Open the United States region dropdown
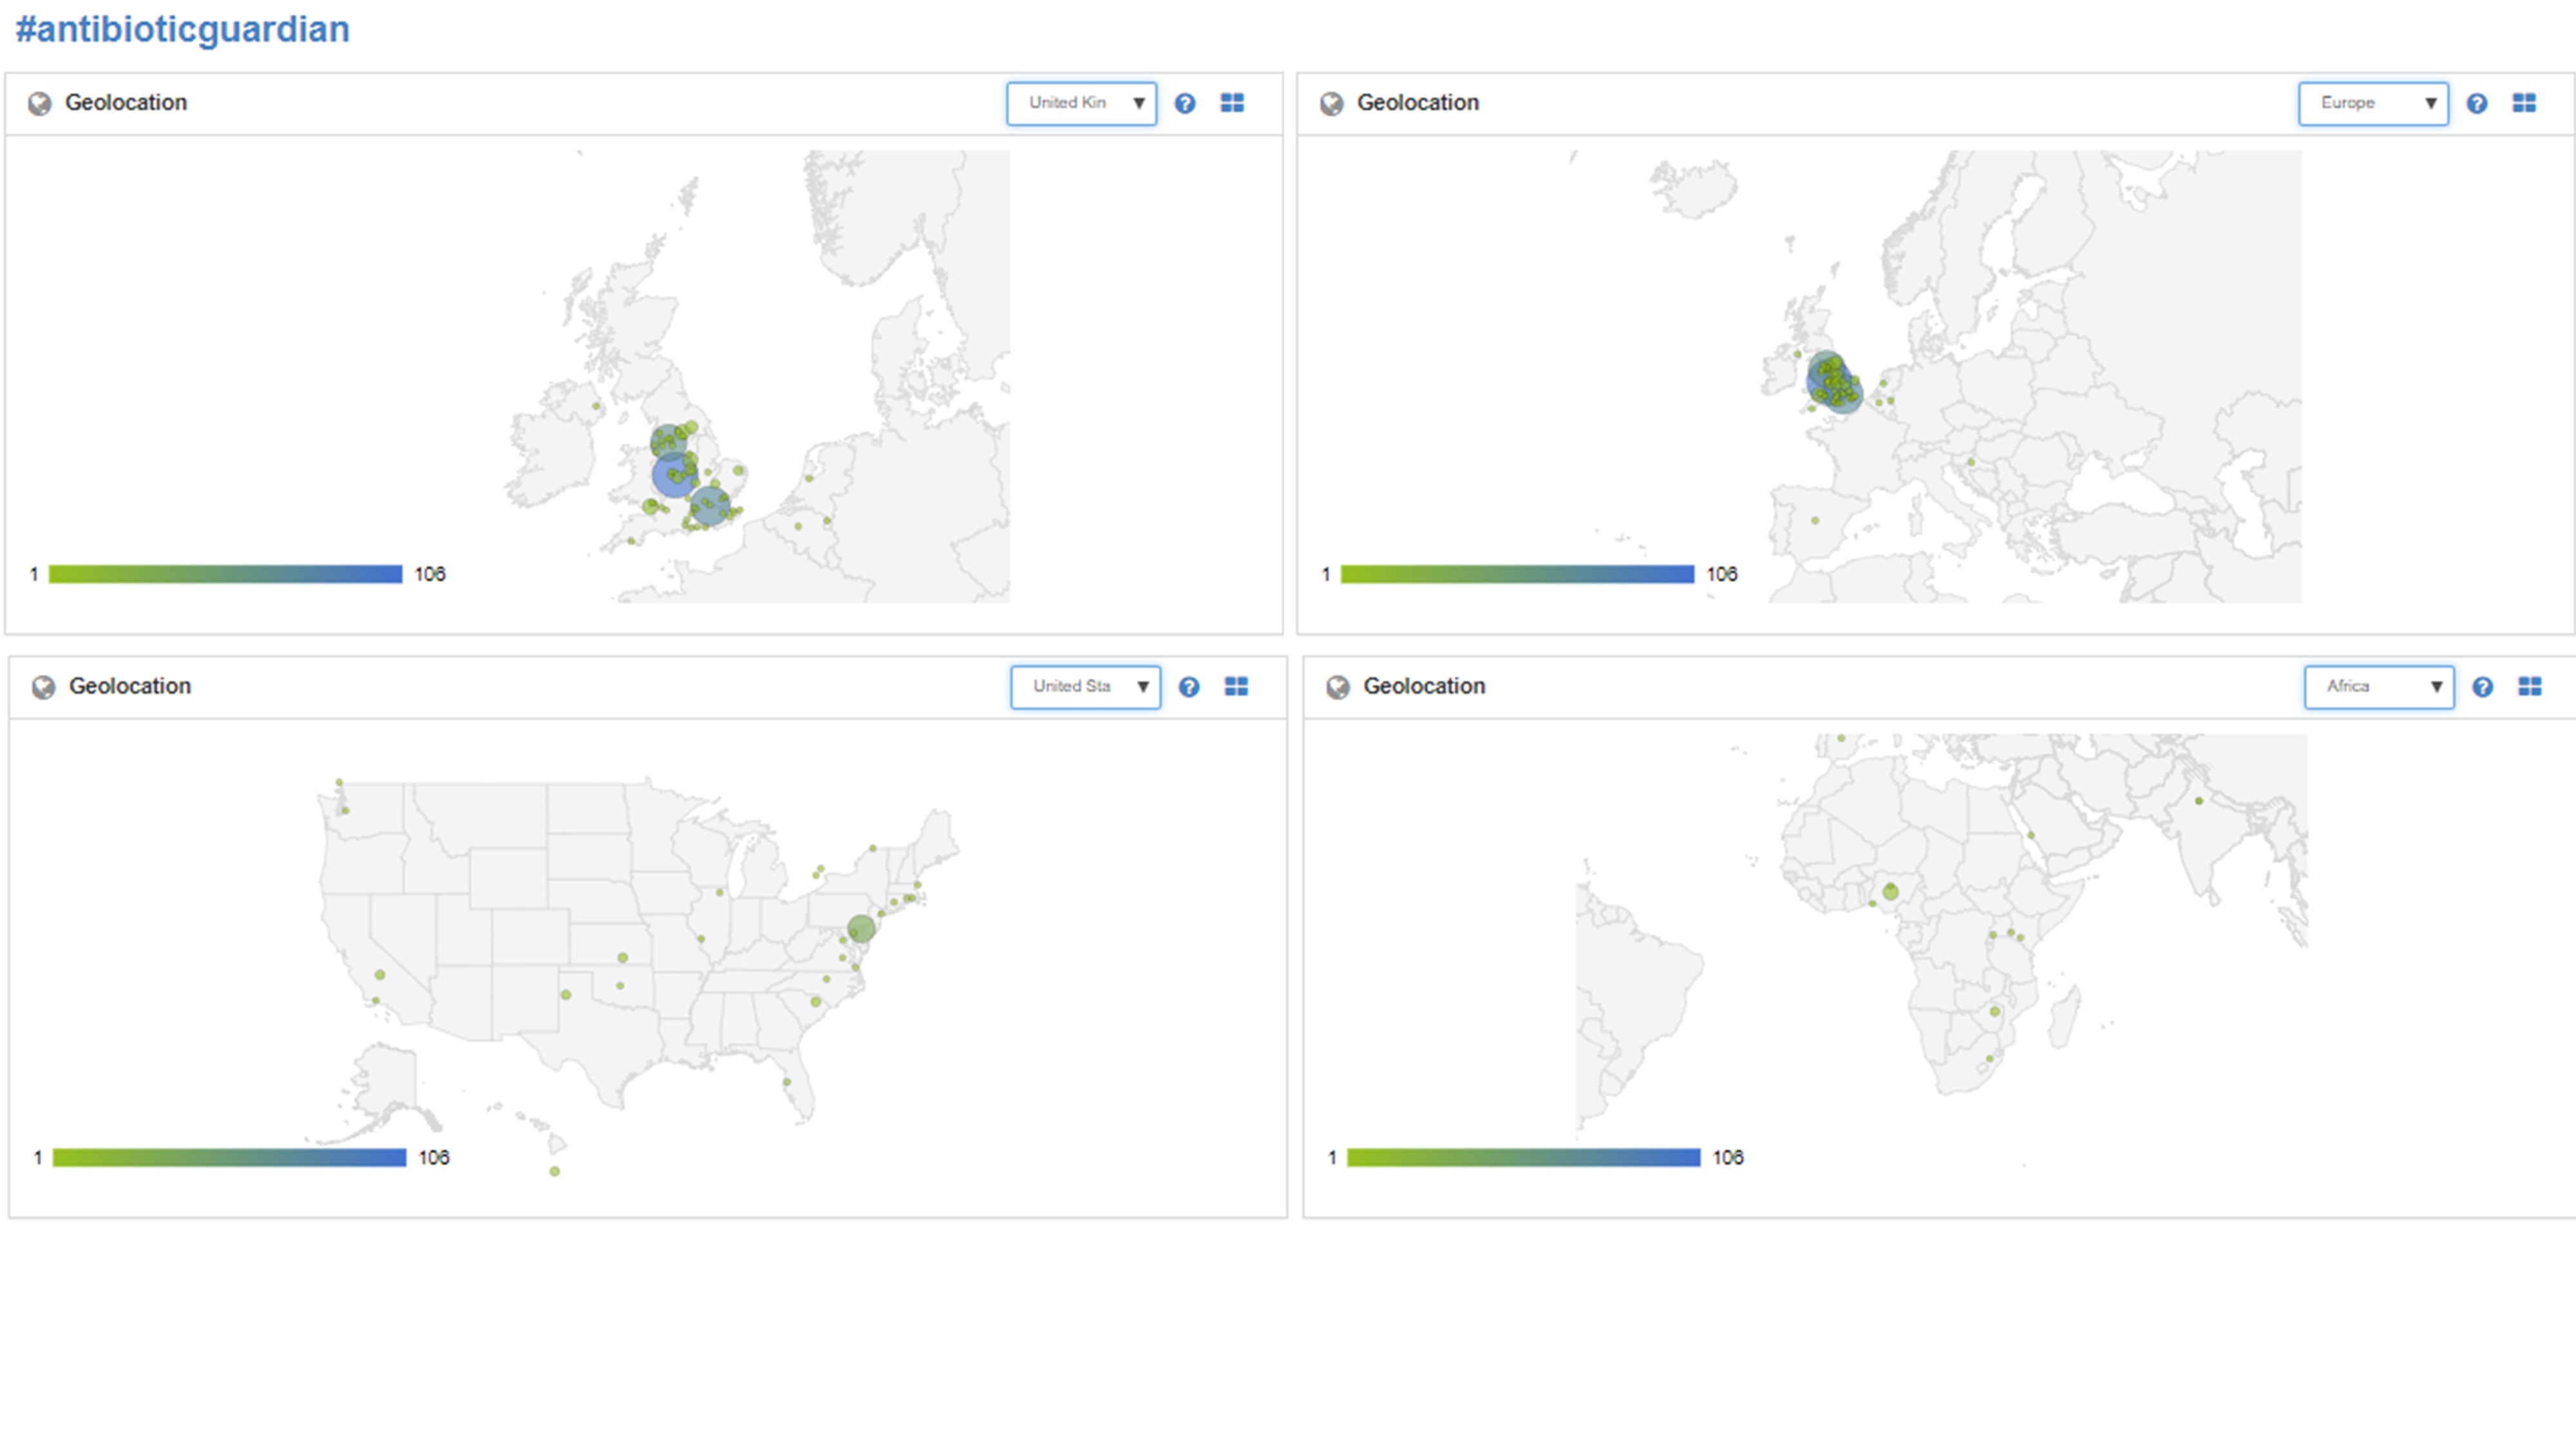The height and width of the screenshot is (1449, 2576). (x=1085, y=687)
